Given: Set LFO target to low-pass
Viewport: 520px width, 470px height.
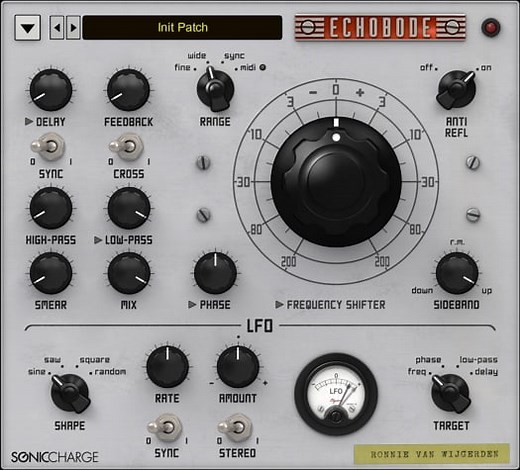Looking at the screenshot, I should click(x=478, y=360).
